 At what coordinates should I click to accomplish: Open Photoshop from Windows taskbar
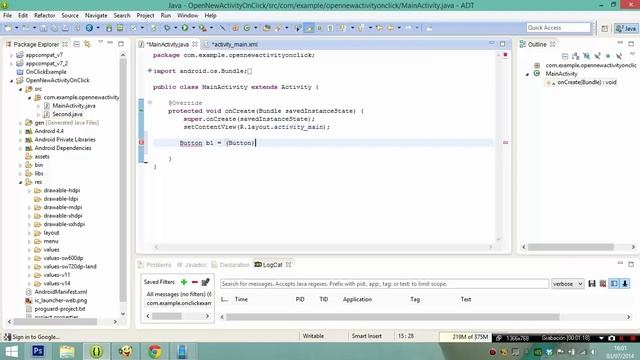point(38,351)
